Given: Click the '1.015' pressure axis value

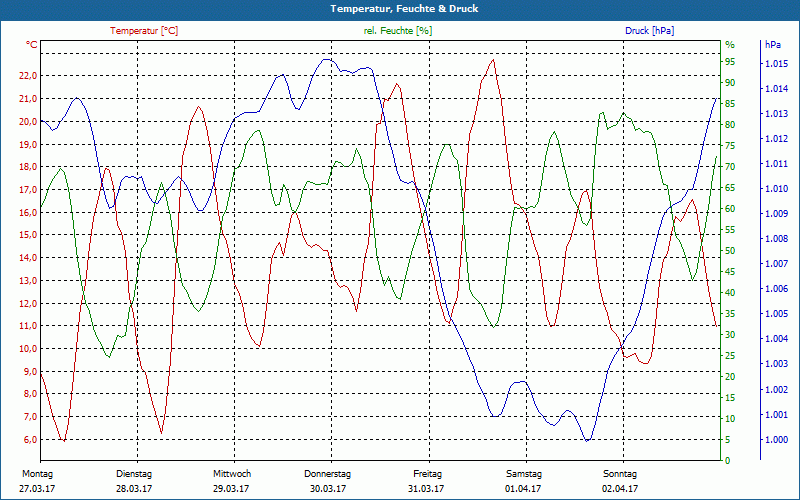Looking at the screenshot, I should pos(776,64).
